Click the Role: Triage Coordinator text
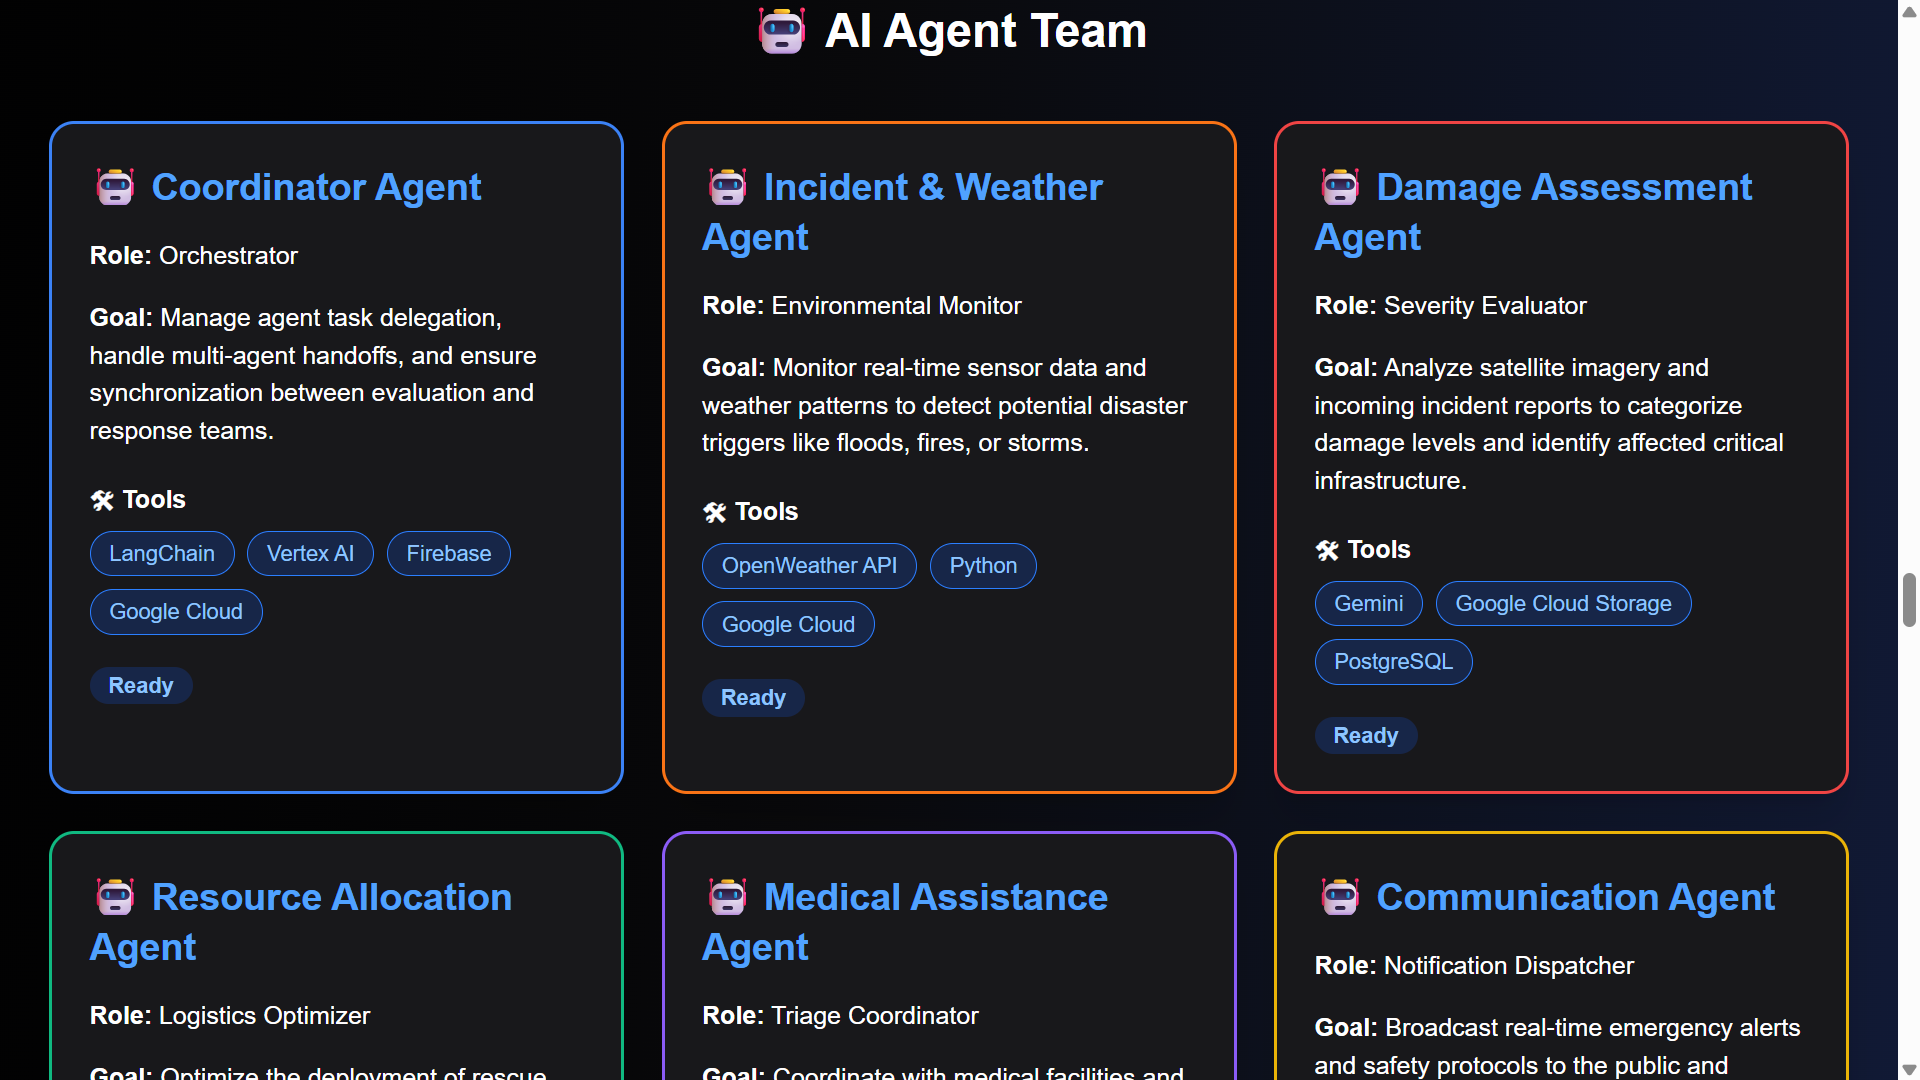Viewport: 1920px width, 1080px height. pos(840,1016)
